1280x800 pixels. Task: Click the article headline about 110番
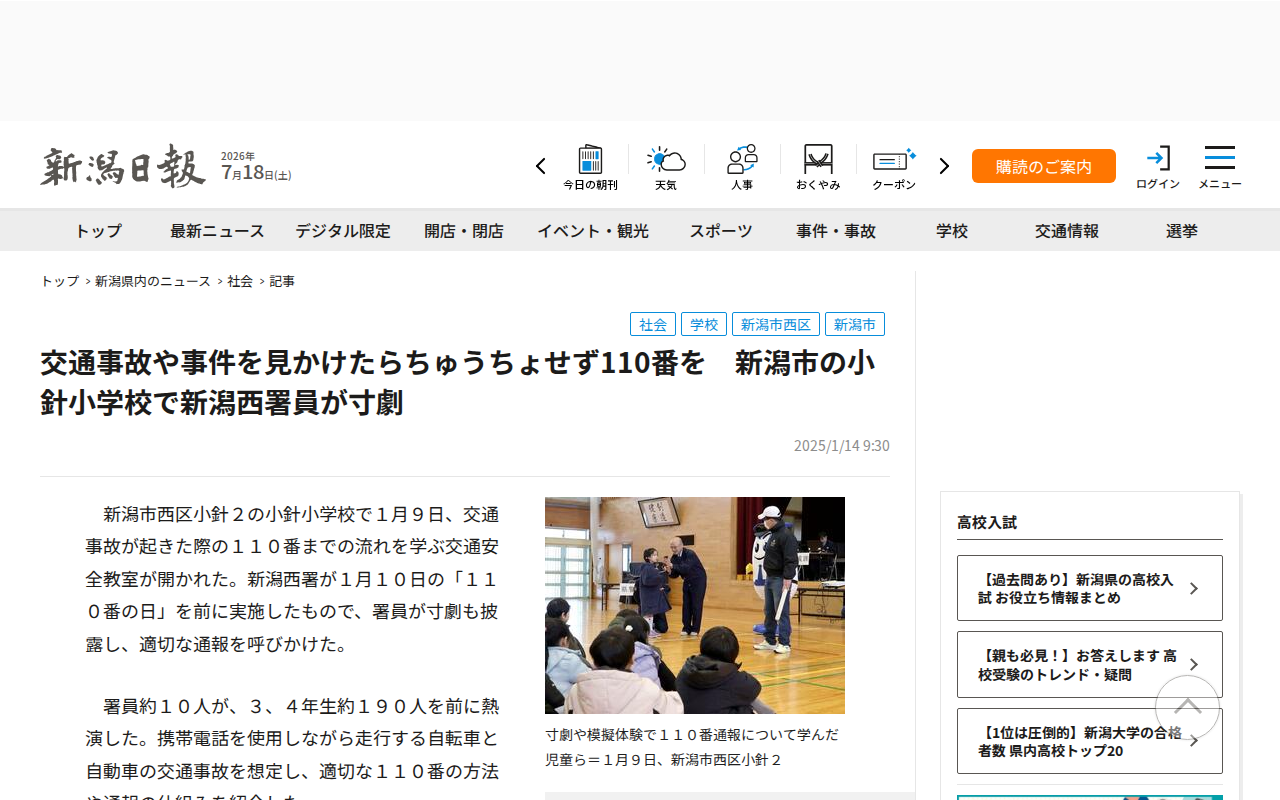coord(458,382)
